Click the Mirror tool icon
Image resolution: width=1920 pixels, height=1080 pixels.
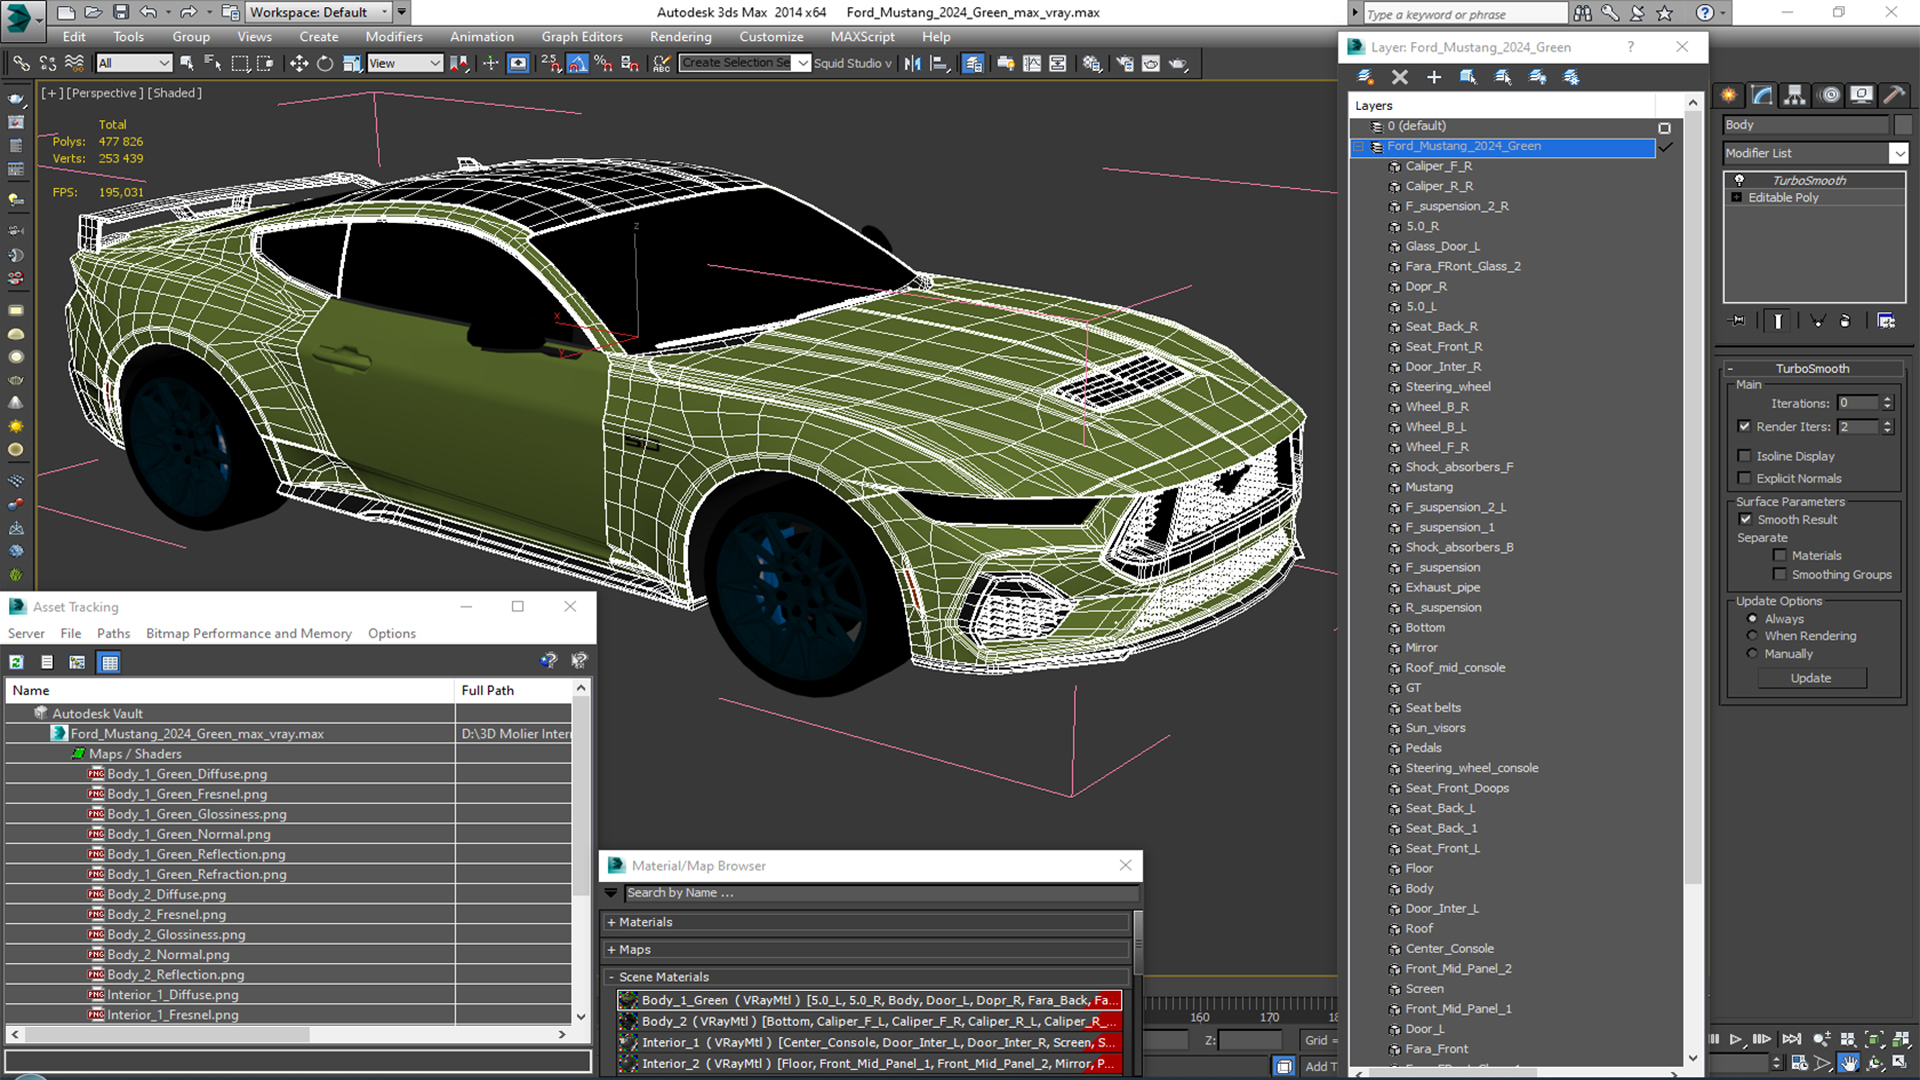tap(912, 63)
